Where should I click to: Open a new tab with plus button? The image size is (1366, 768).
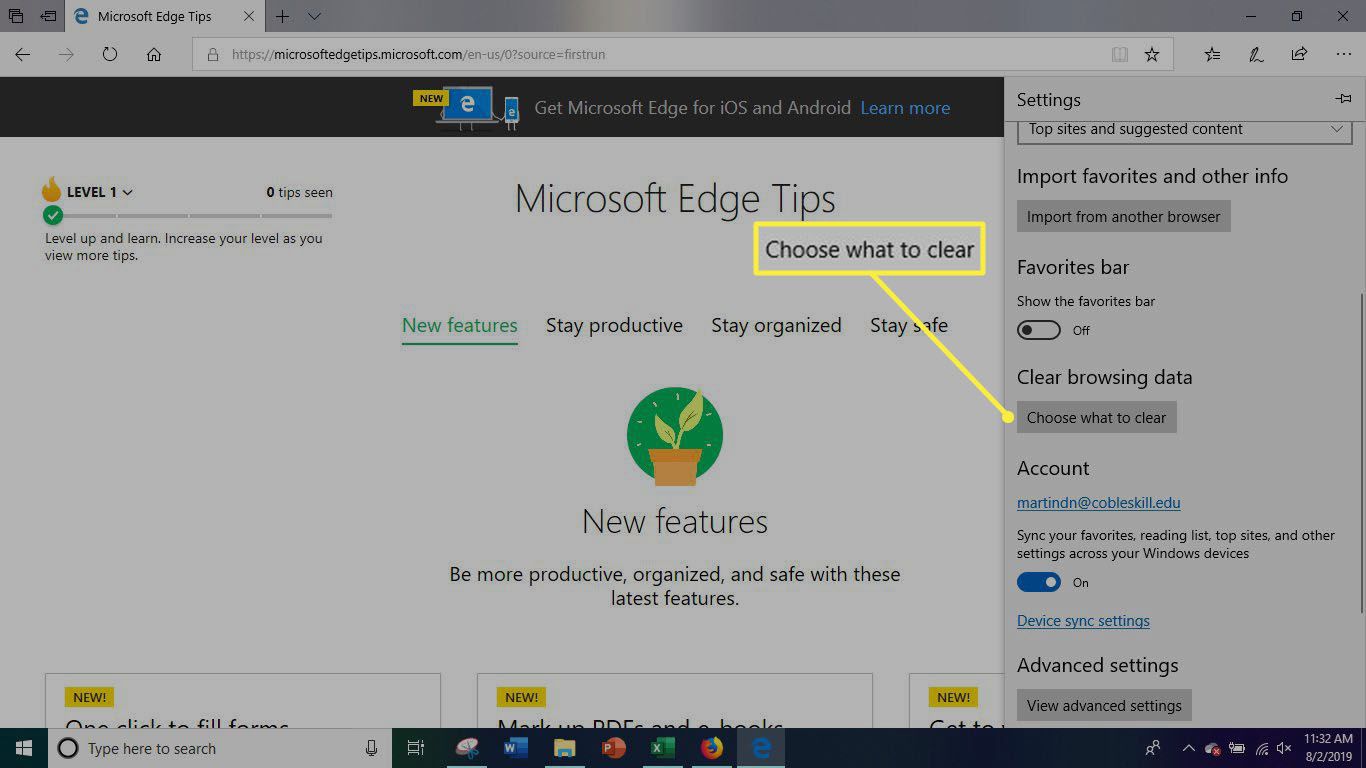[x=283, y=17]
